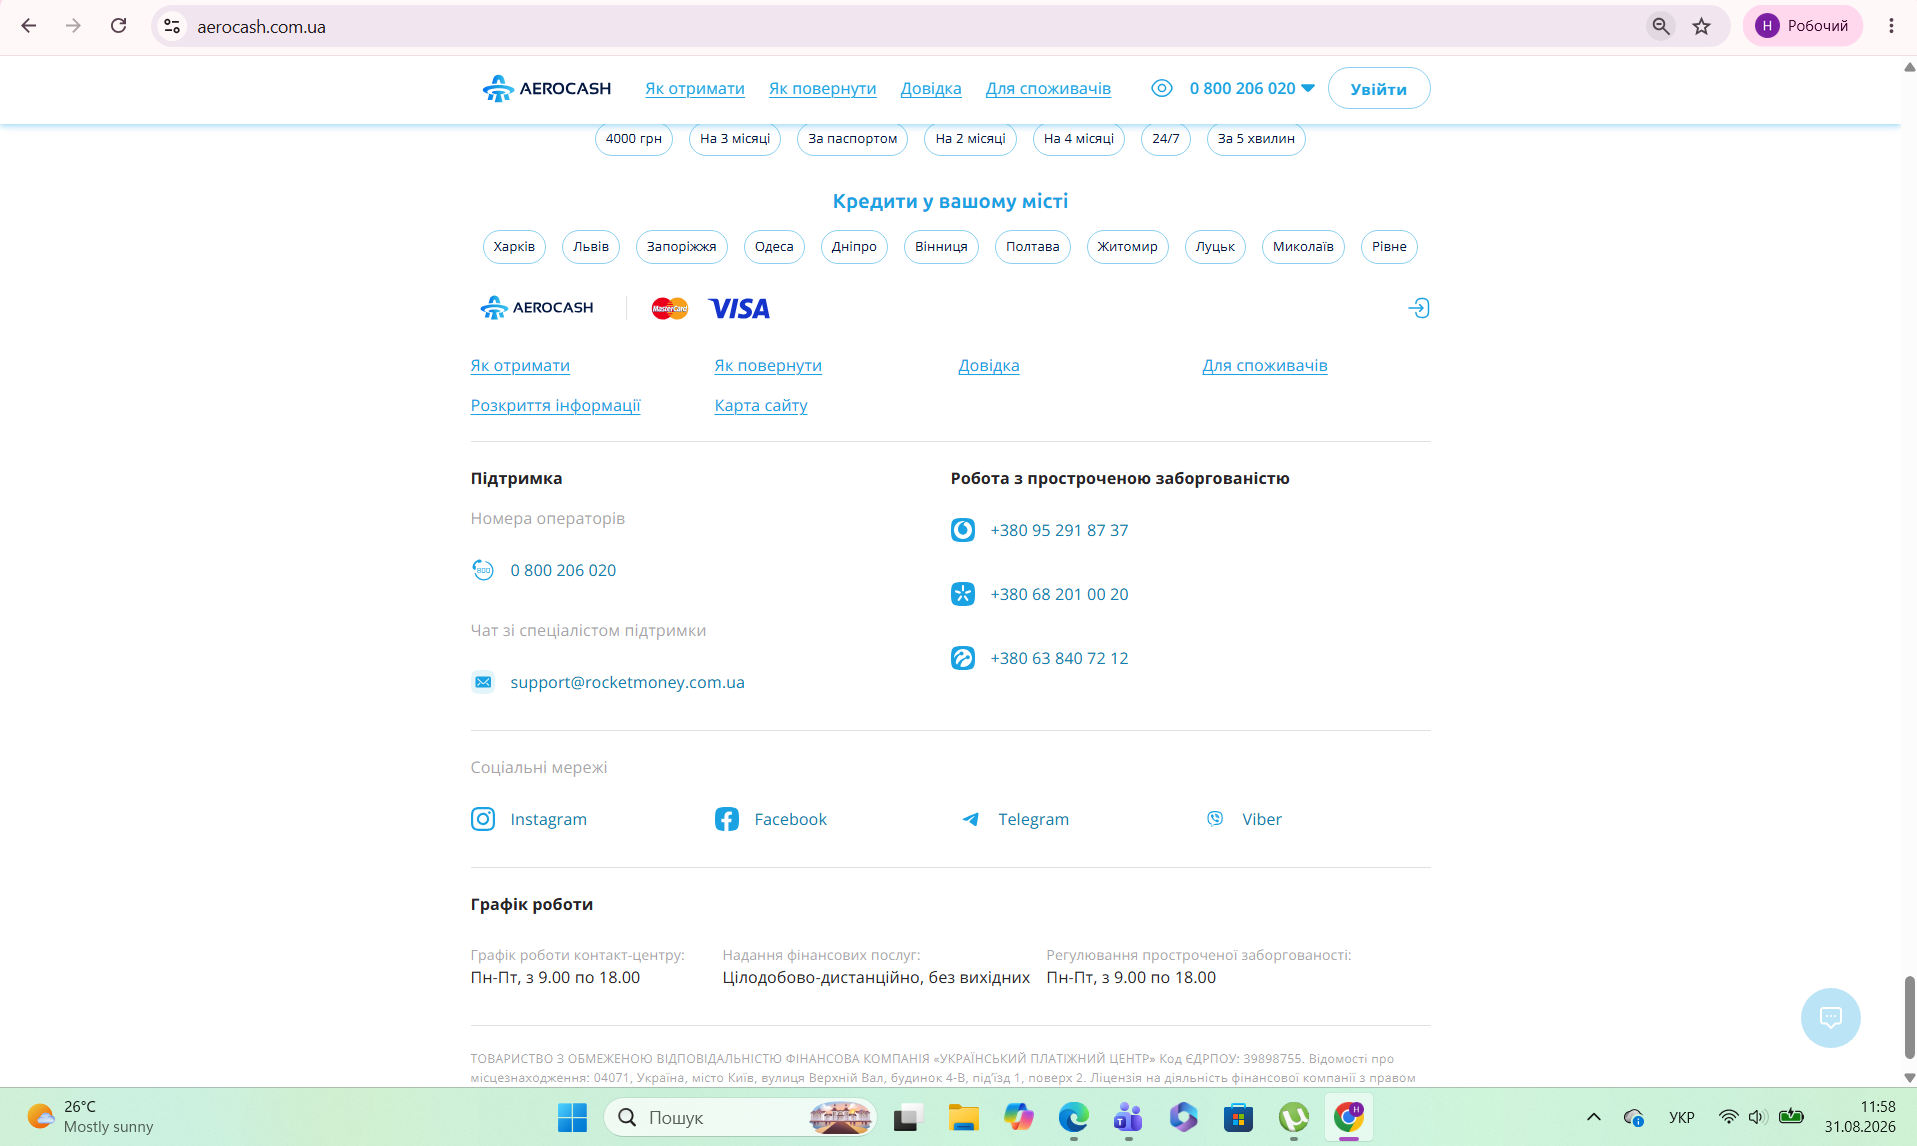This screenshot has height=1146, width=1917.
Task: Show hidden system tray icons chevron
Action: click(1594, 1117)
